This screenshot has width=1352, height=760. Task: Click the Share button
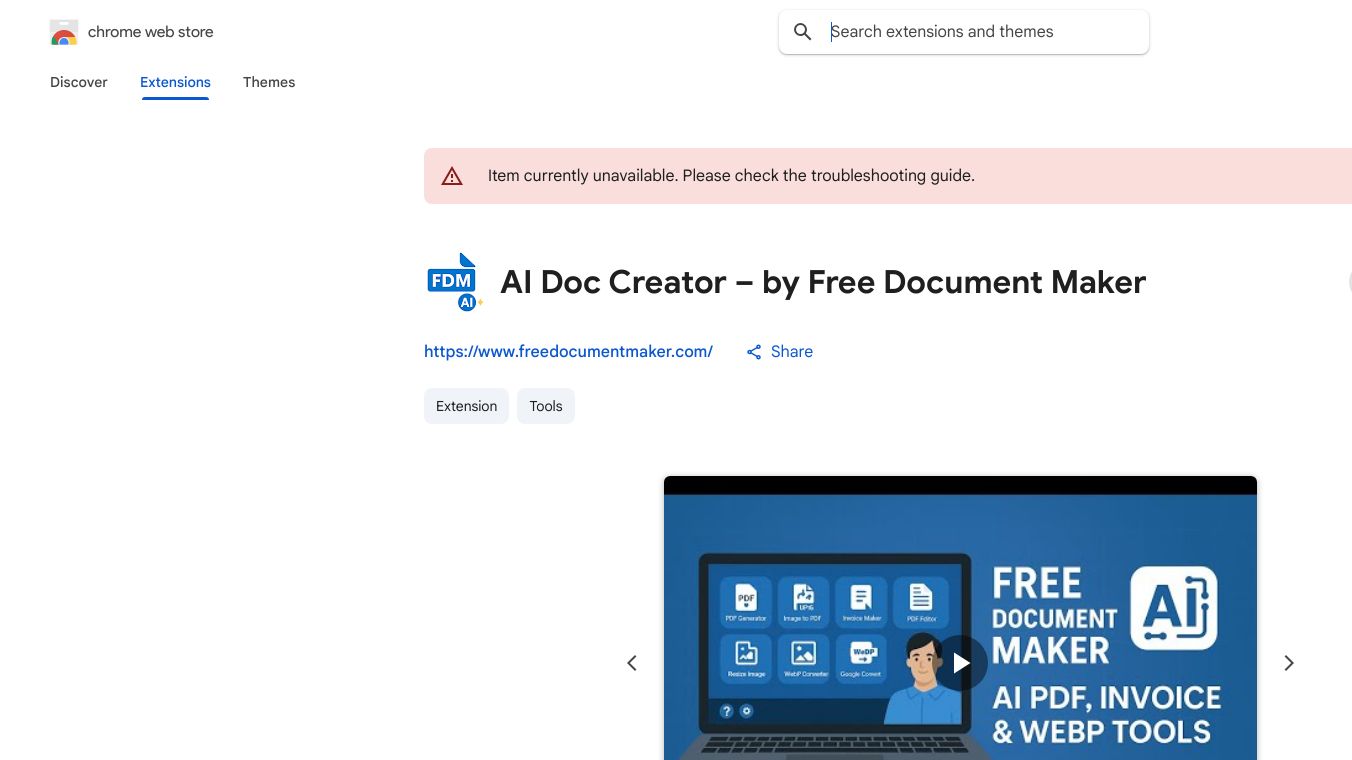pos(779,352)
